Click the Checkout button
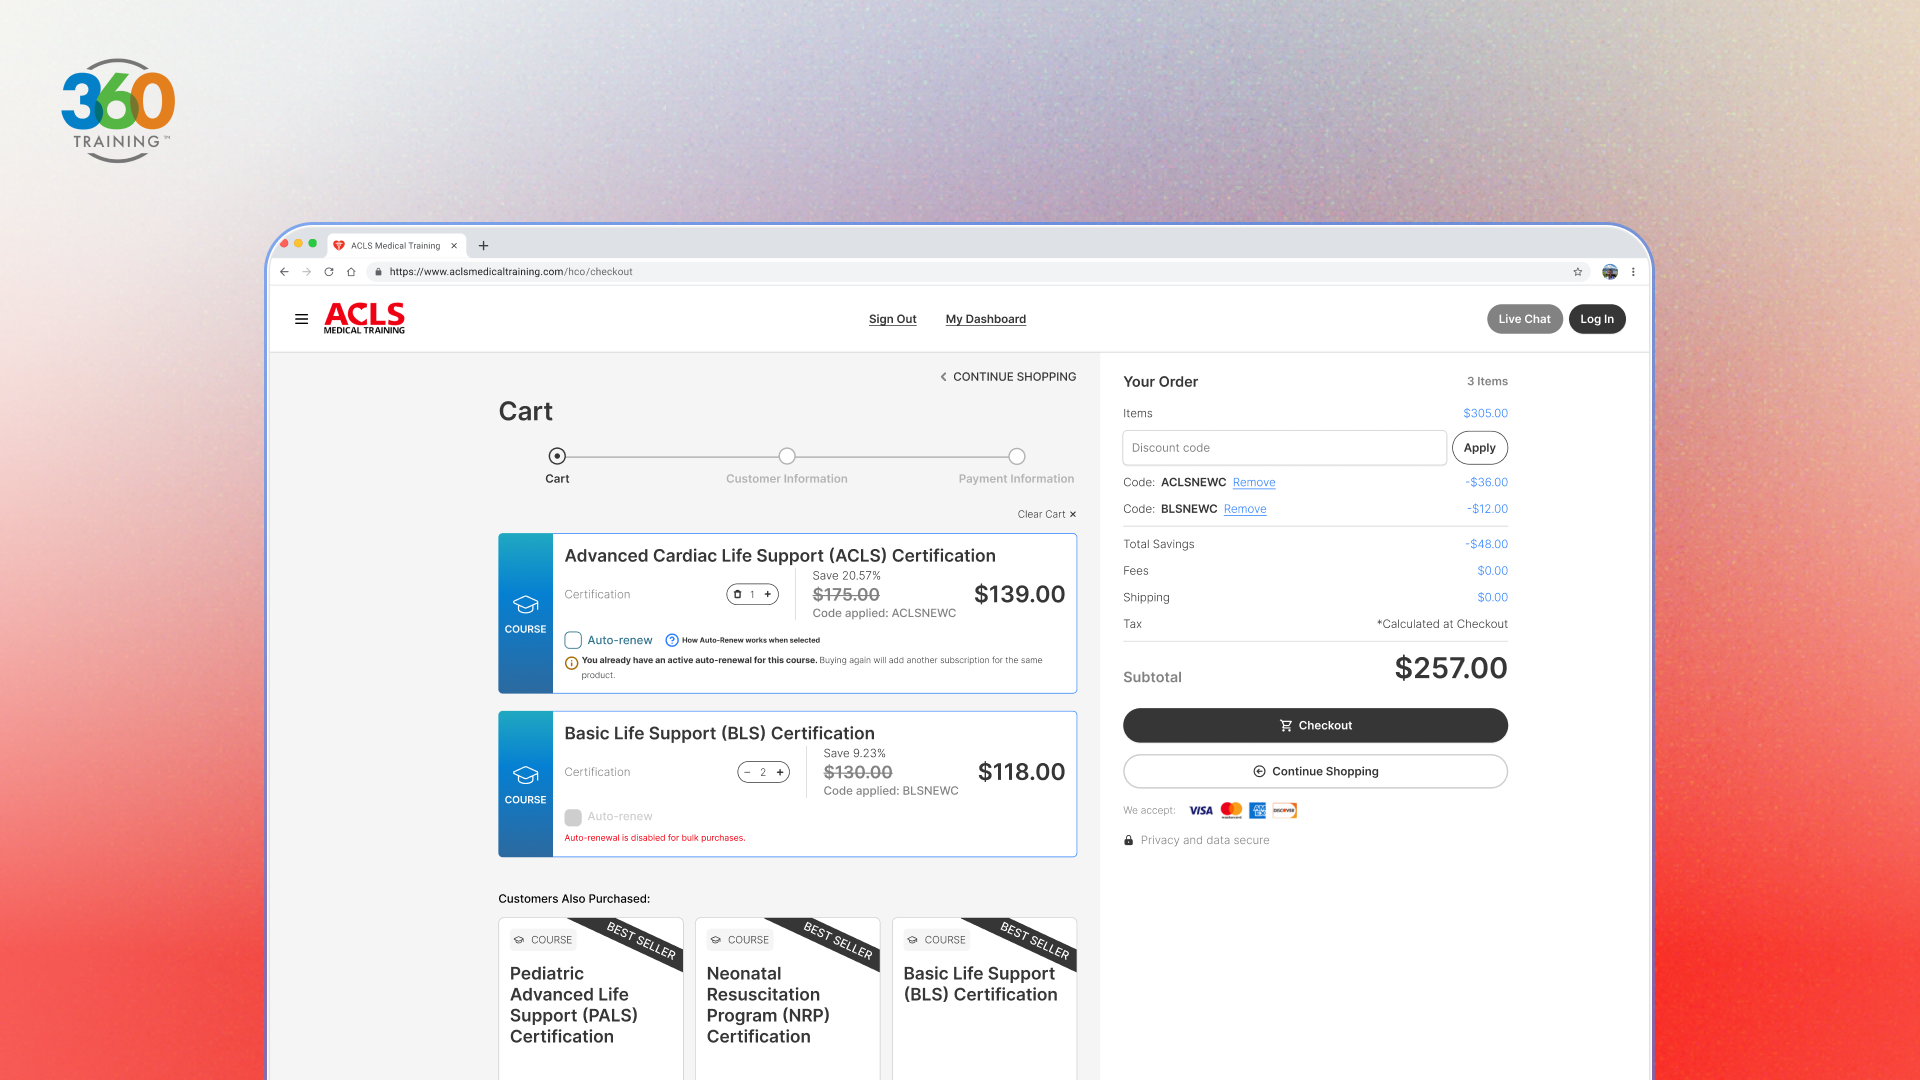Screen dimensions: 1920x1080 coord(1315,725)
